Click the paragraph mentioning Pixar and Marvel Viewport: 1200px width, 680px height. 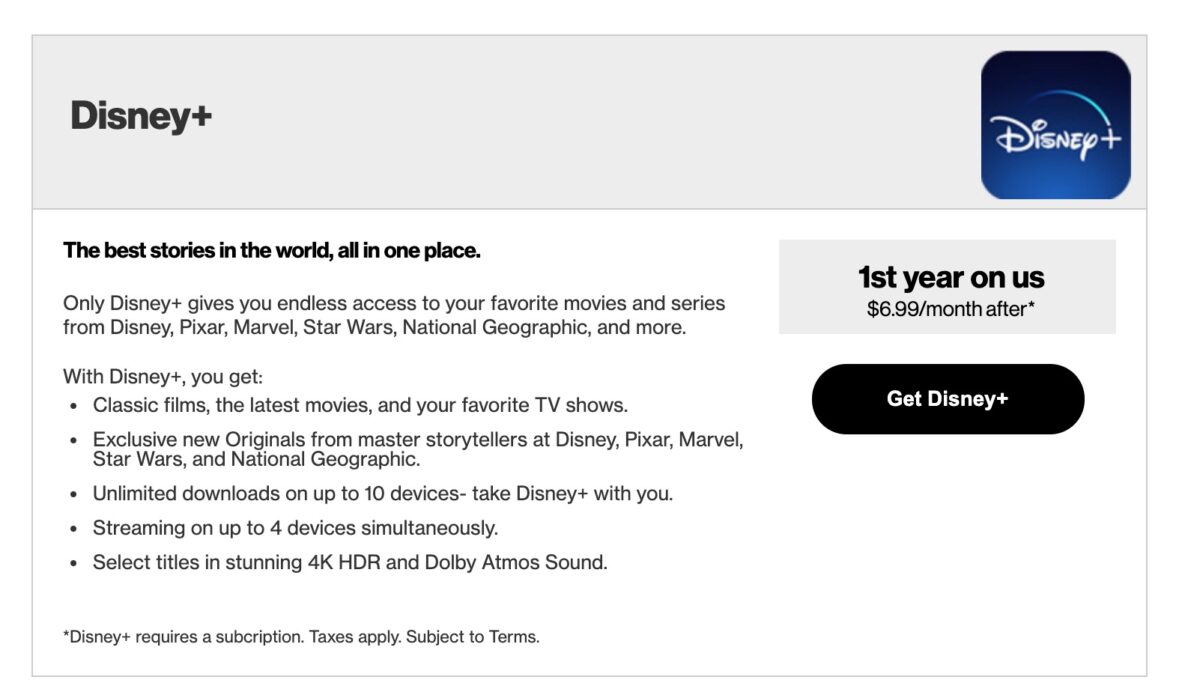click(x=395, y=312)
